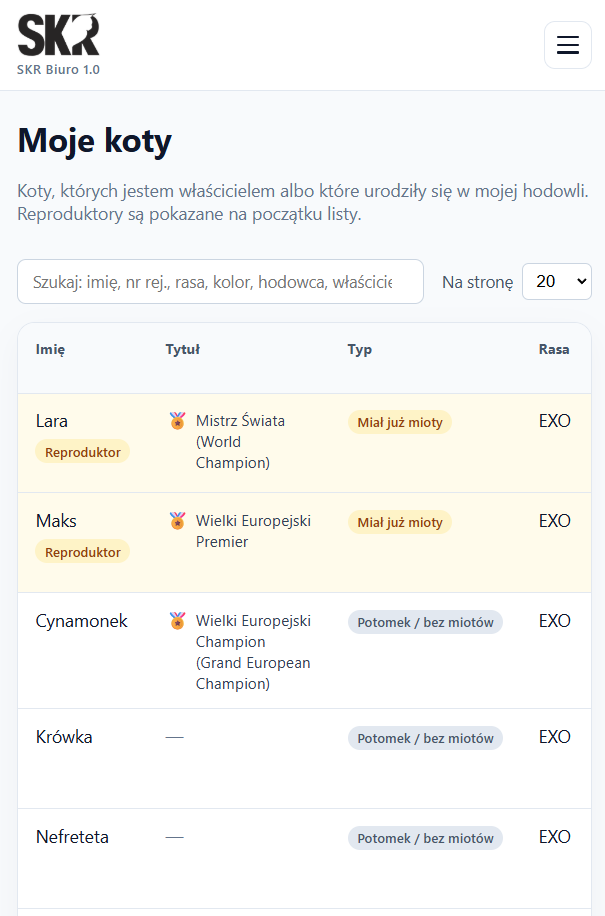The image size is (605, 916).
Task: Click the SKR Biuro 1.0 label
Action: (58, 70)
